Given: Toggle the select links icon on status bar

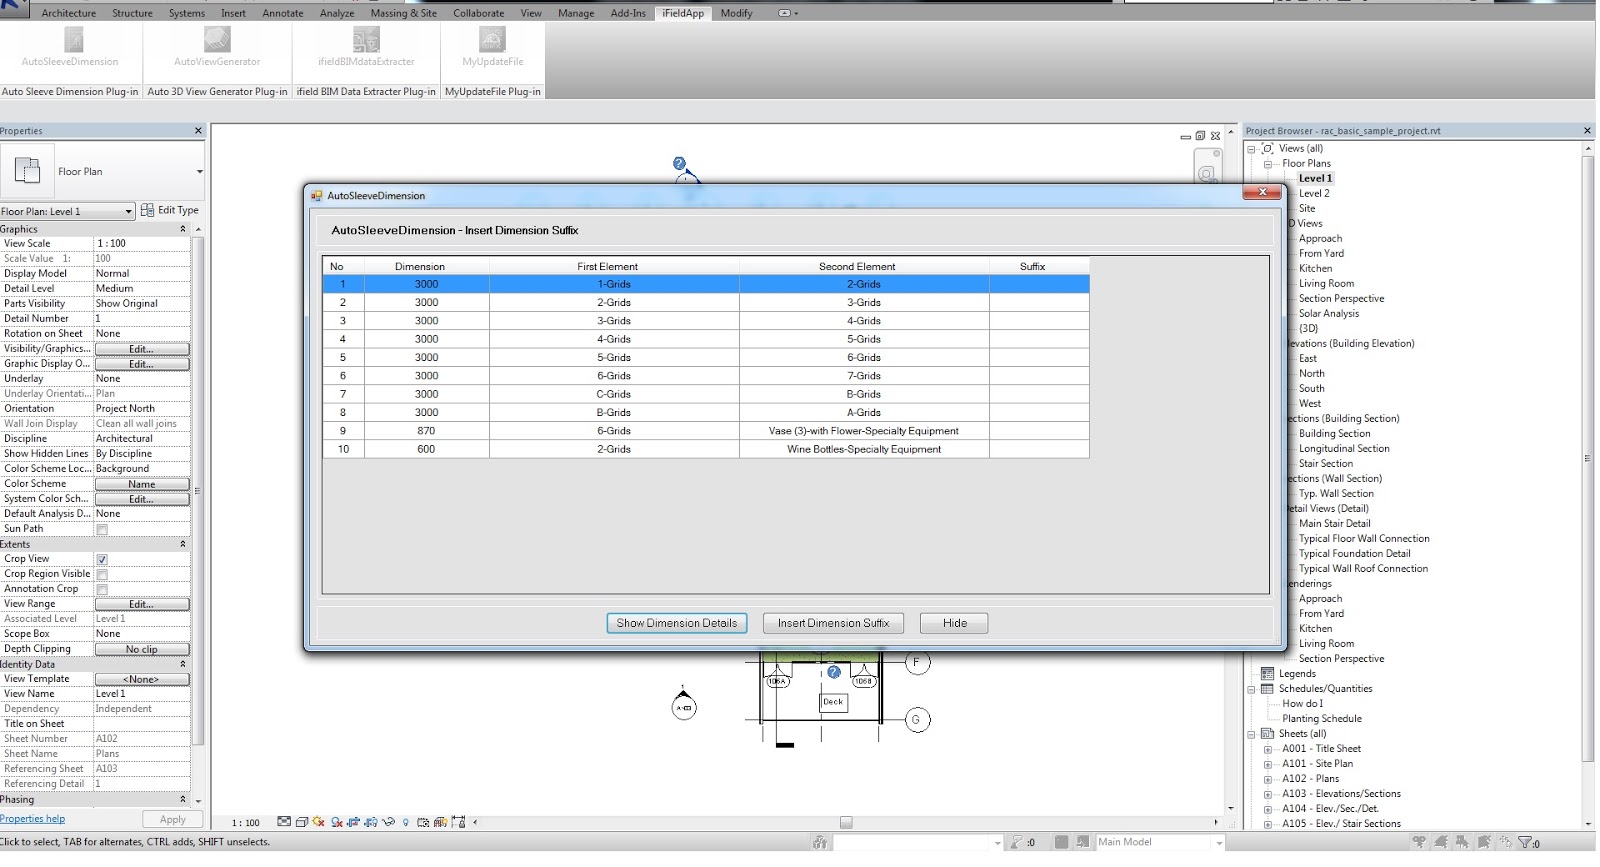Looking at the screenshot, I should 1419,843.
